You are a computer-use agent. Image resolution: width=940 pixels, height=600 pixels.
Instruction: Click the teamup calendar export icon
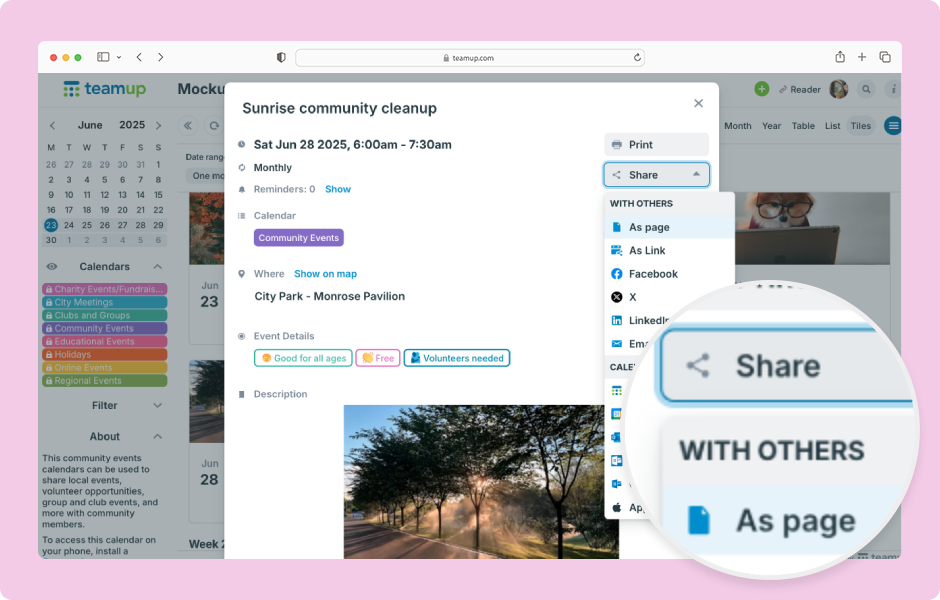616,391
